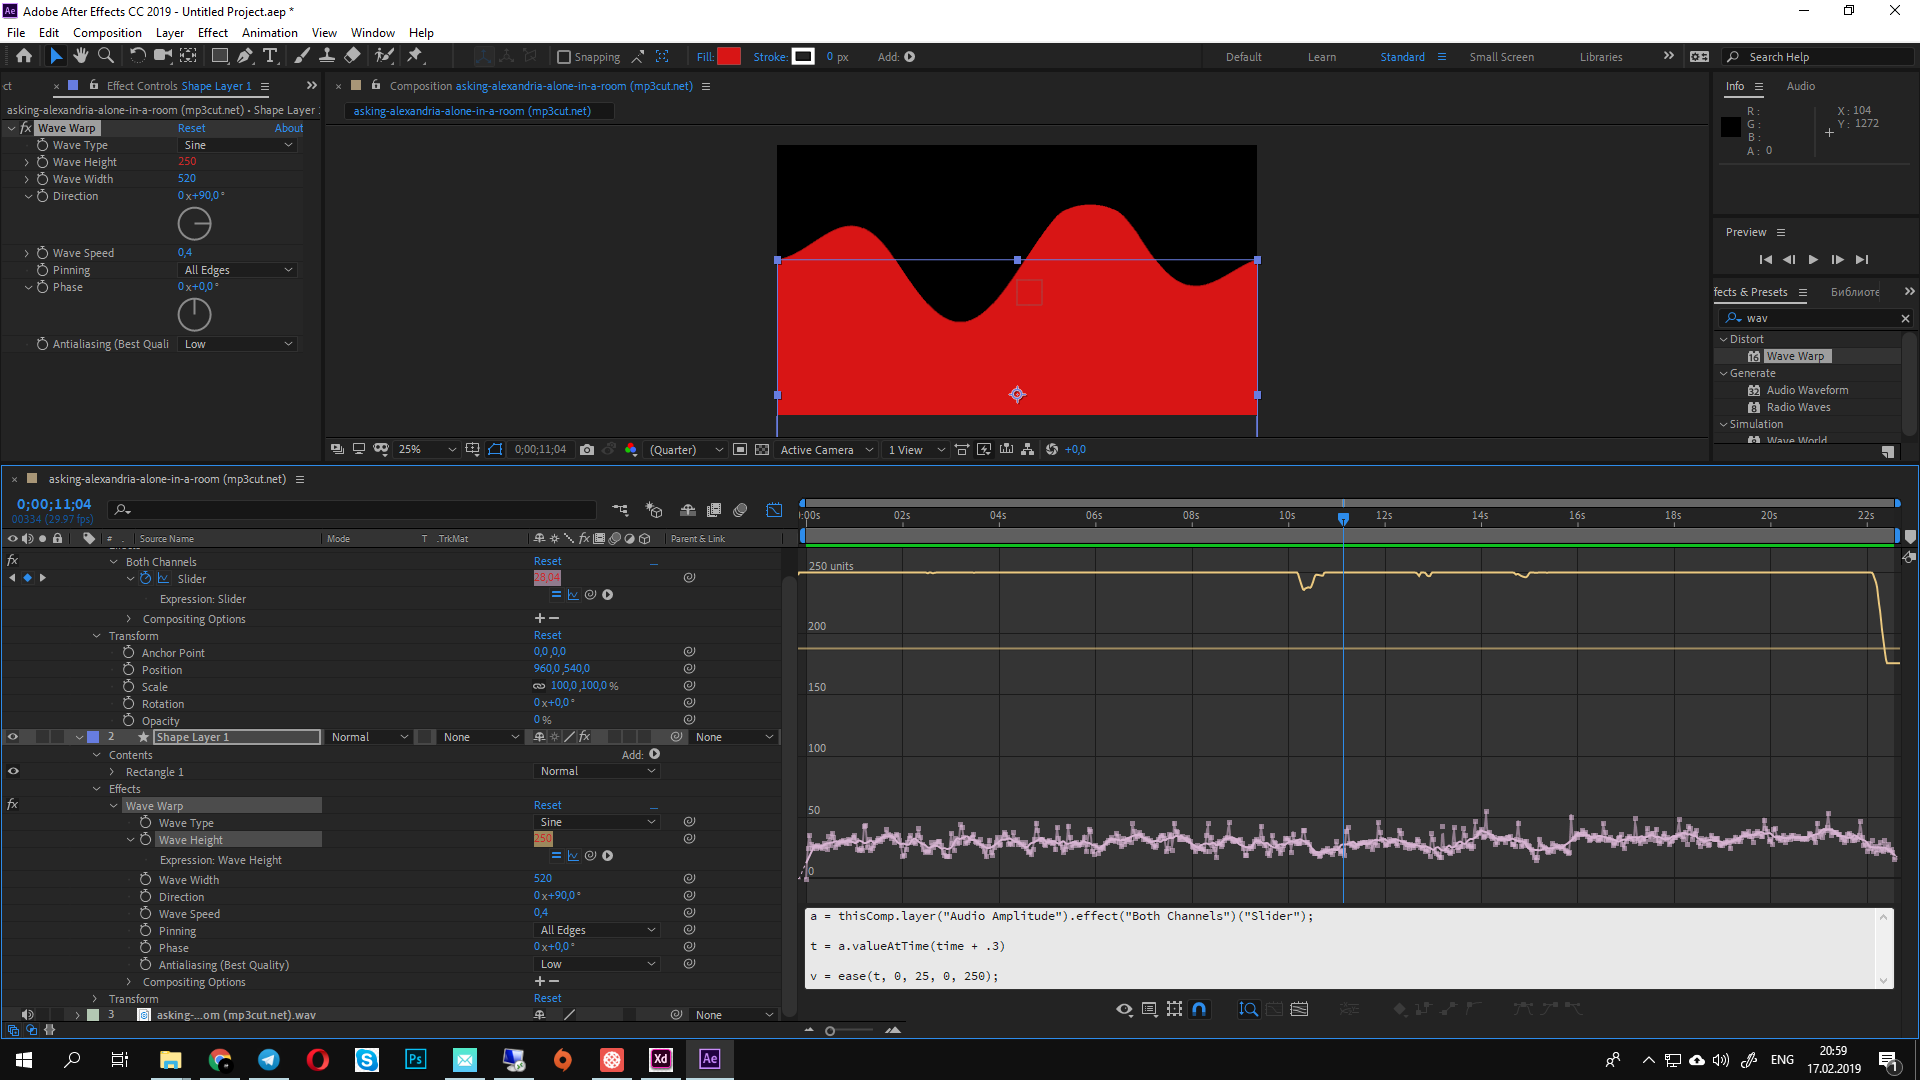Select the Brush tool

(302, 56)
